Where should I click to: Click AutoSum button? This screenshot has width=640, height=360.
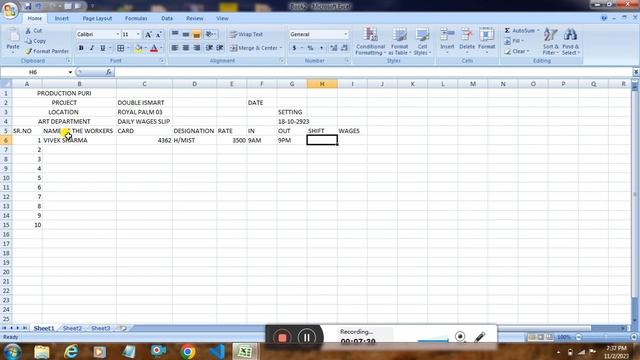click(522, 31)
